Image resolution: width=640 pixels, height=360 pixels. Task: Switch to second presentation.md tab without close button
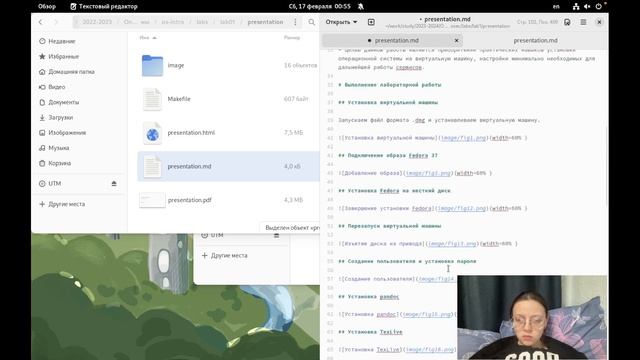pos(535,40)
